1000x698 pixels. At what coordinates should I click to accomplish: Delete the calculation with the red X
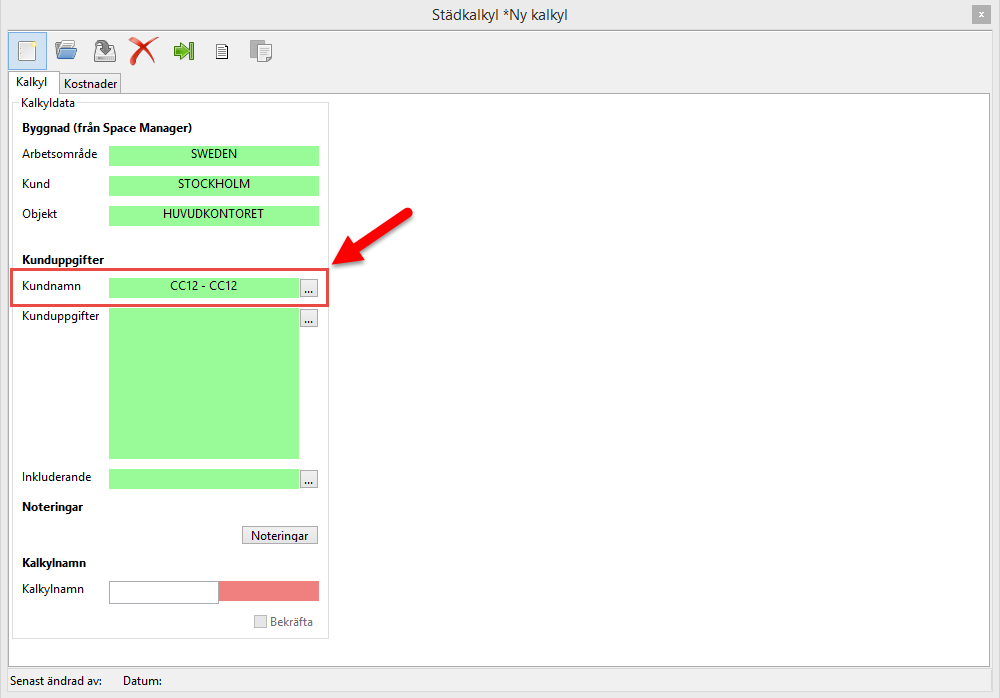[143, 50]
